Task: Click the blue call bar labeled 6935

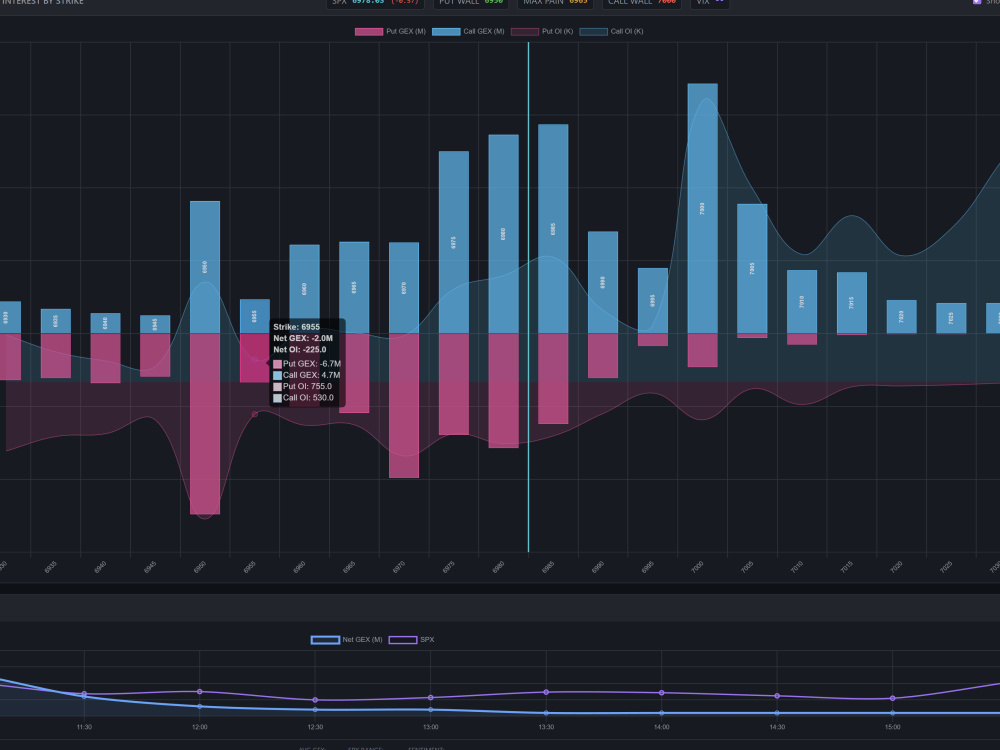Action: tap(55, 321)
